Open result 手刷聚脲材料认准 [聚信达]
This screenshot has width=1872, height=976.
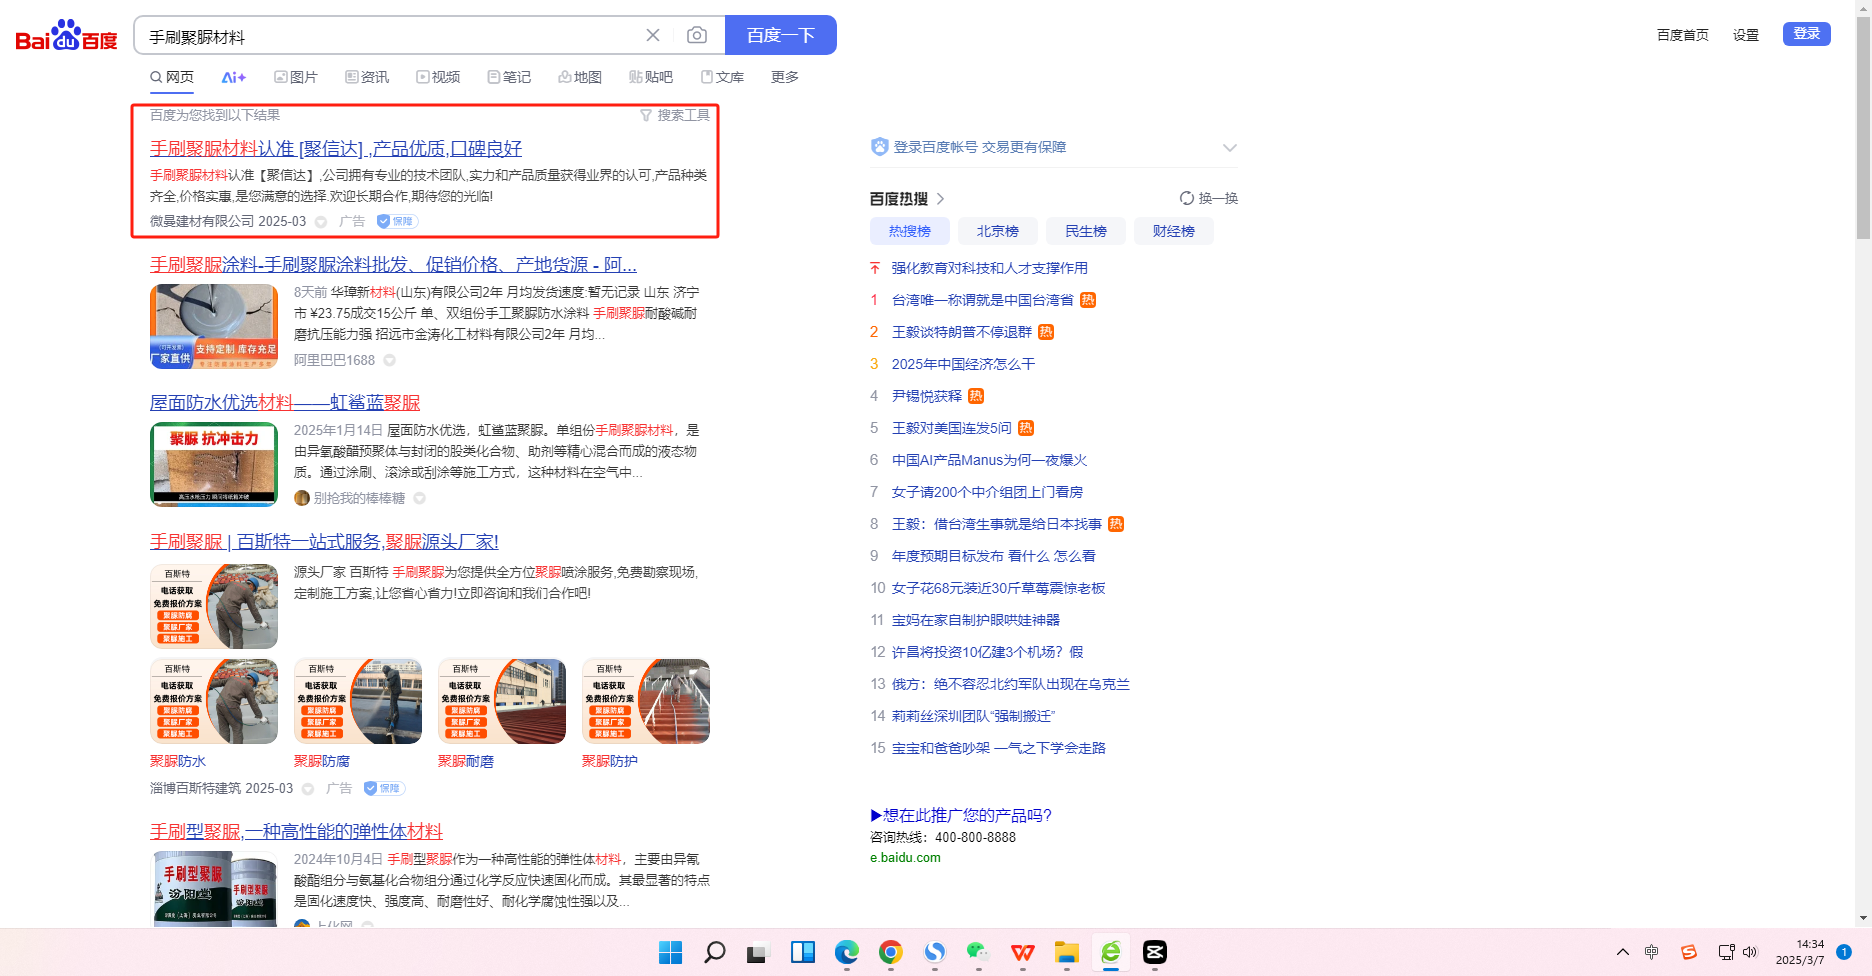pyautogui.click(x=336, y=149)
